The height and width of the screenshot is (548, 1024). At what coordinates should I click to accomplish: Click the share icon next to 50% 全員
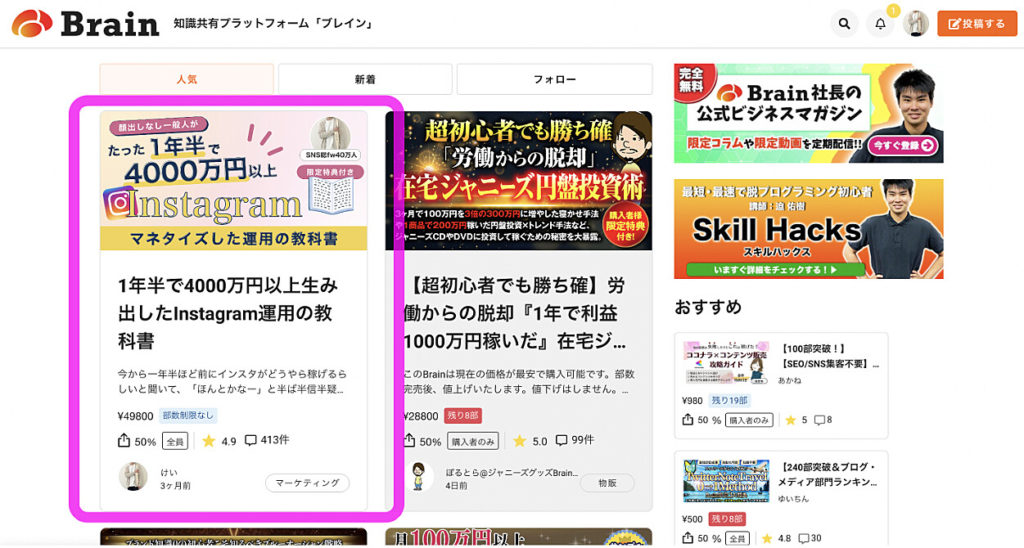(x=123, y=441)
